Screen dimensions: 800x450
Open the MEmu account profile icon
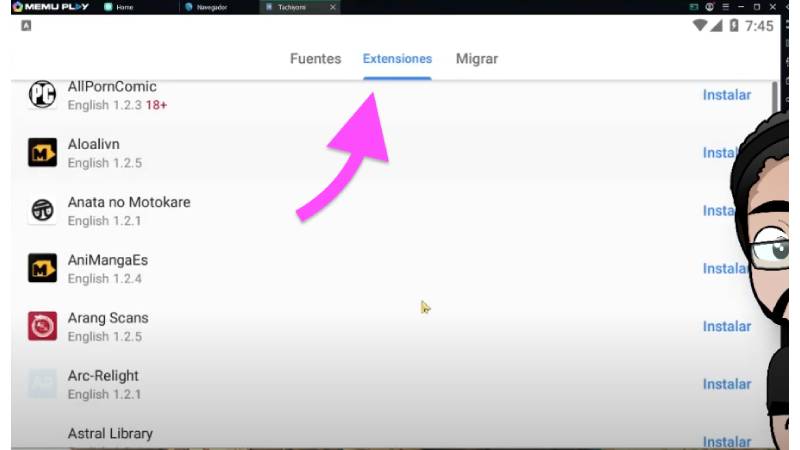[x=709, y=7]
